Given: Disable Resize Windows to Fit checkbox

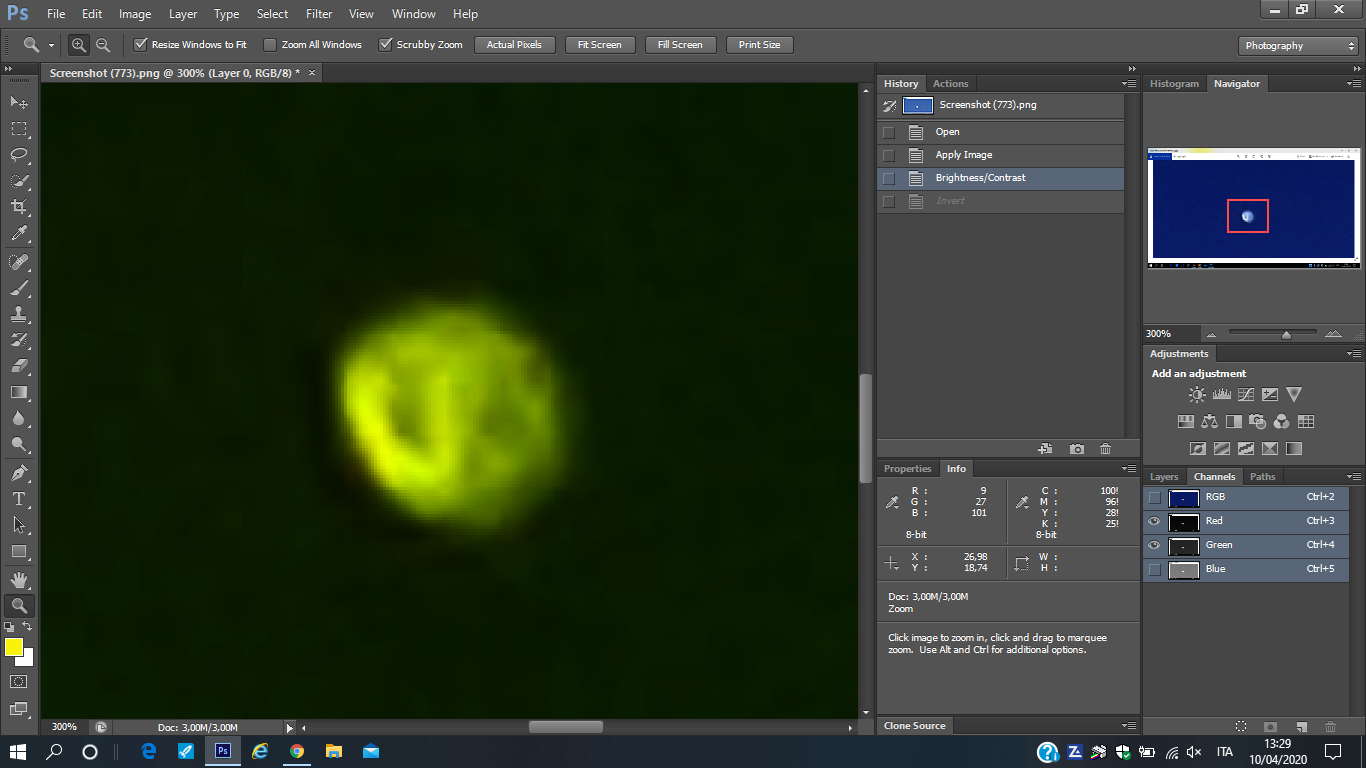Looking at the screenshot, I should click(141, 45).
